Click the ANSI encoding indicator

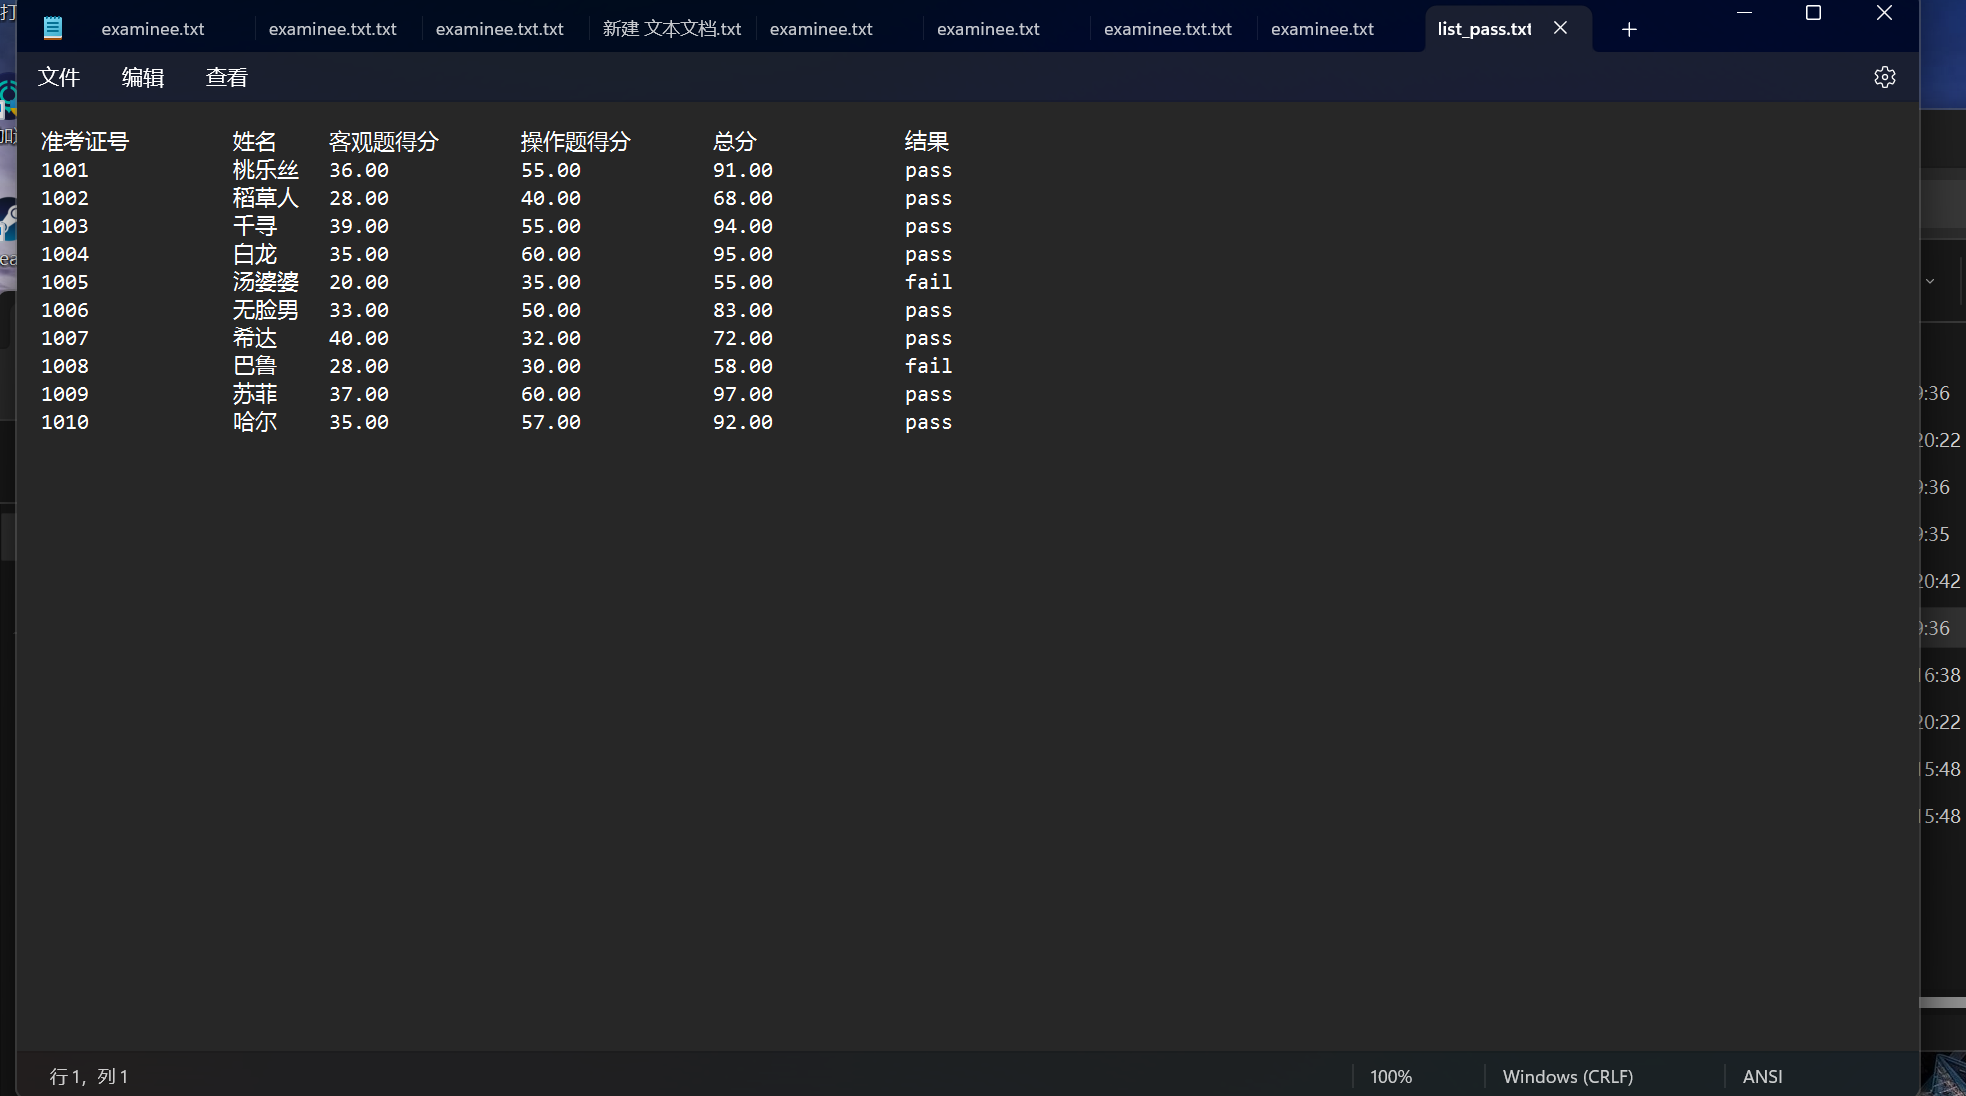pyautogui.click(x=1762, y=1076)
